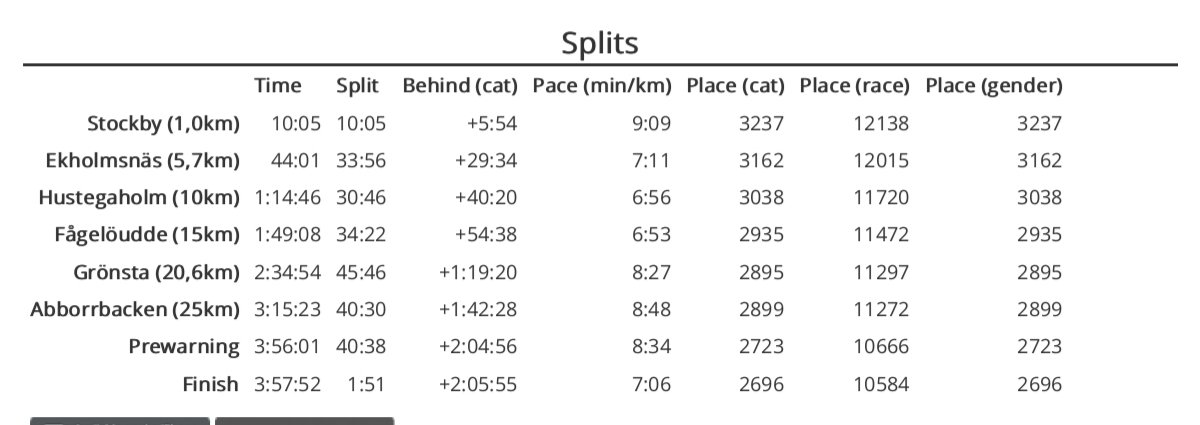
Task: Click the Finish row label
Action: click(213, 384)
